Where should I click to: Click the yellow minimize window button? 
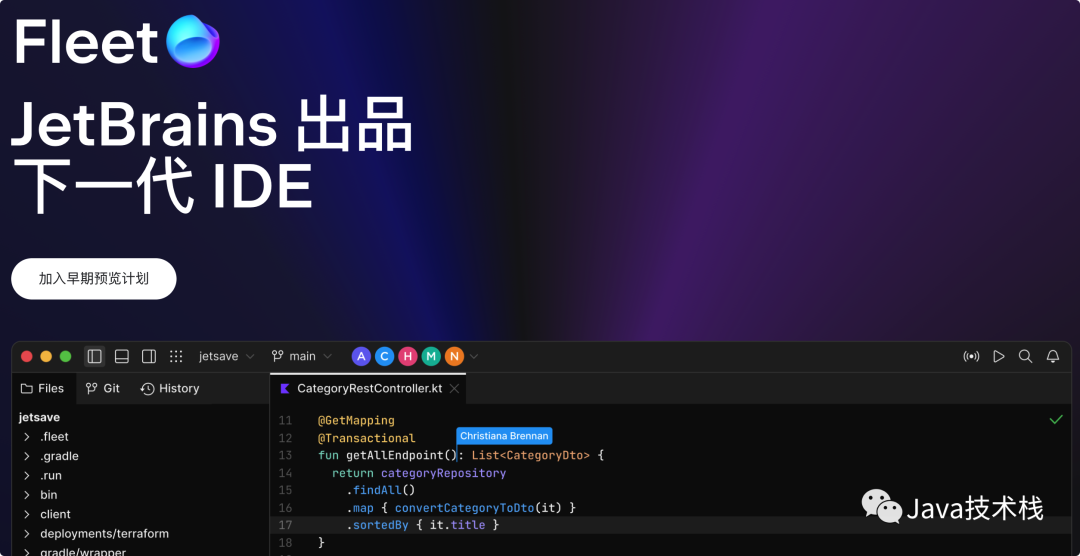pyautogui.click(x=46, y=356)
